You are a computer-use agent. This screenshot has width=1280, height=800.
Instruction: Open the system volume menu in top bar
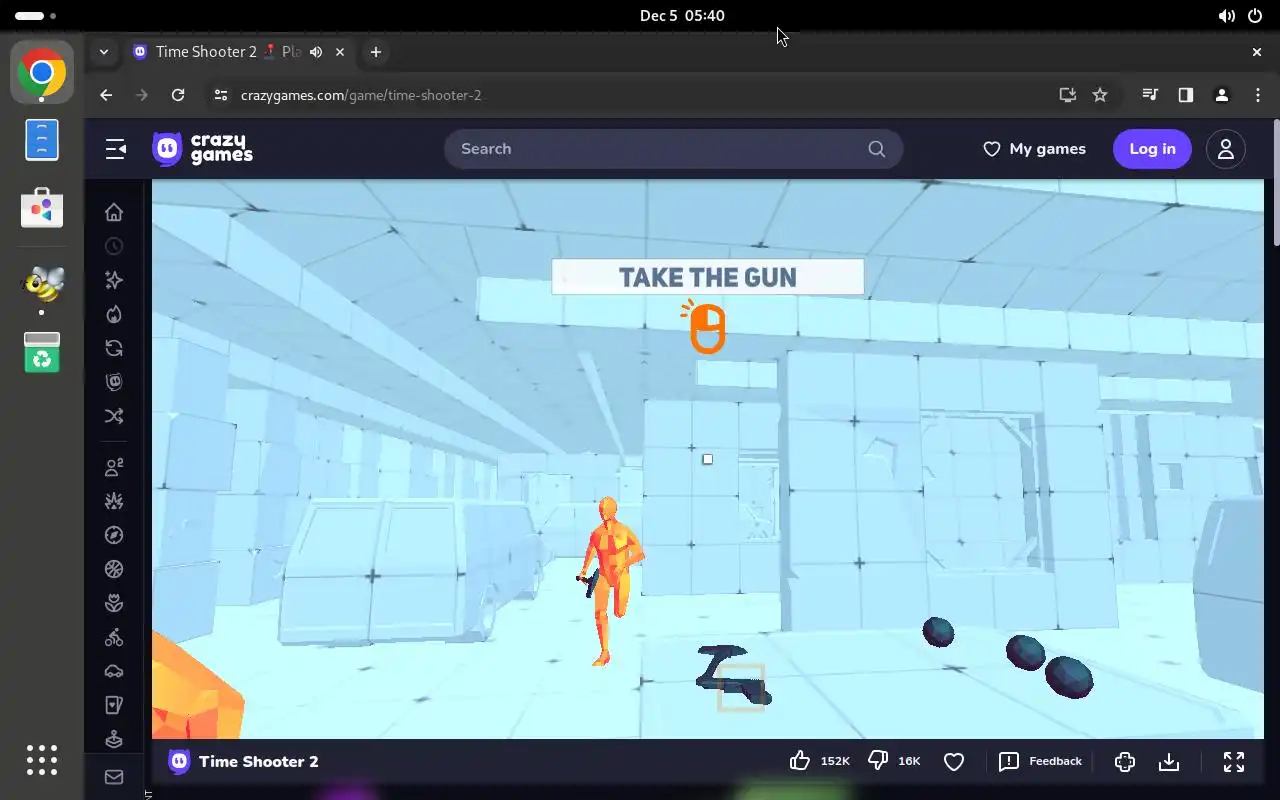point(1227,16)
